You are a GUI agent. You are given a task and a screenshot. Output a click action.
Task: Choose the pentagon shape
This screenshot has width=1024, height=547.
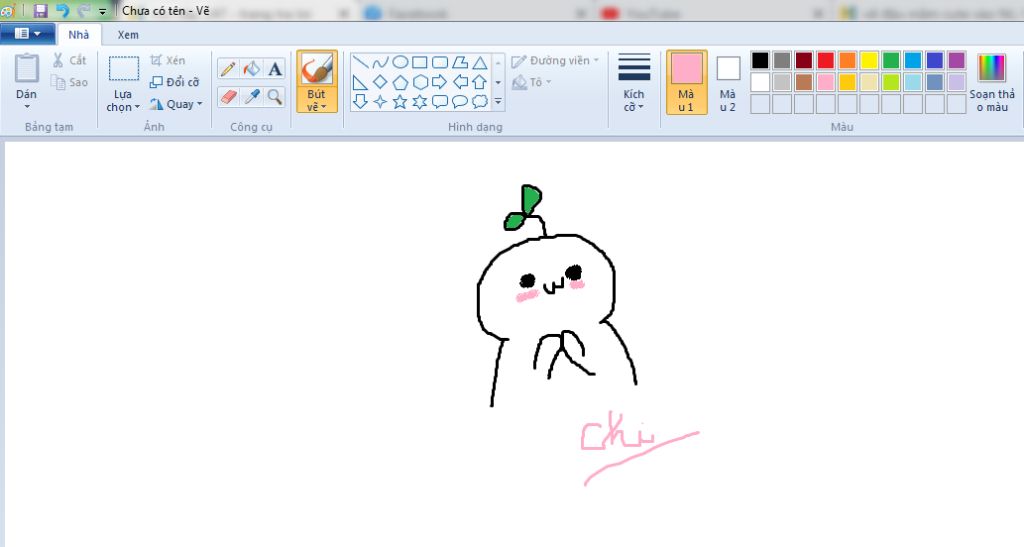(x=400, y=82)
